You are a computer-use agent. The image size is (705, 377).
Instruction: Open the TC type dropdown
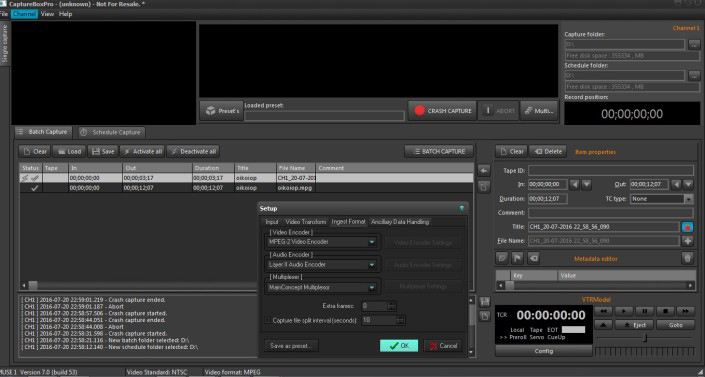[x=688, y=199]
